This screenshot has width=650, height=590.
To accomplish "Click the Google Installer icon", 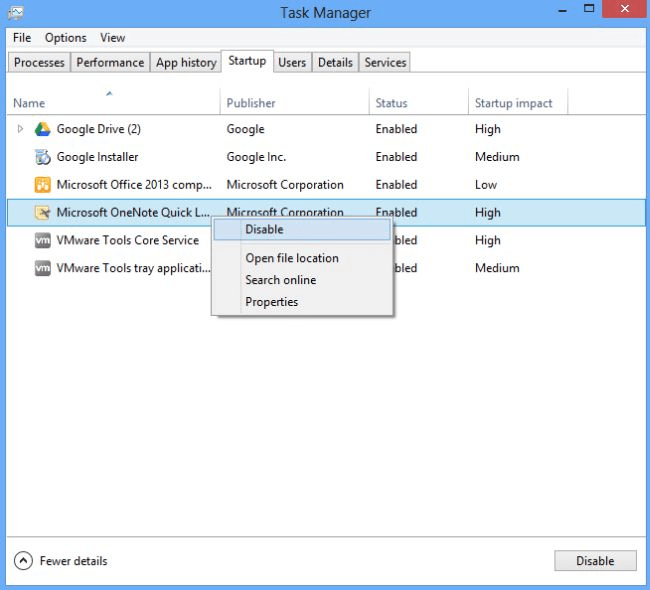I will point(43,157).
